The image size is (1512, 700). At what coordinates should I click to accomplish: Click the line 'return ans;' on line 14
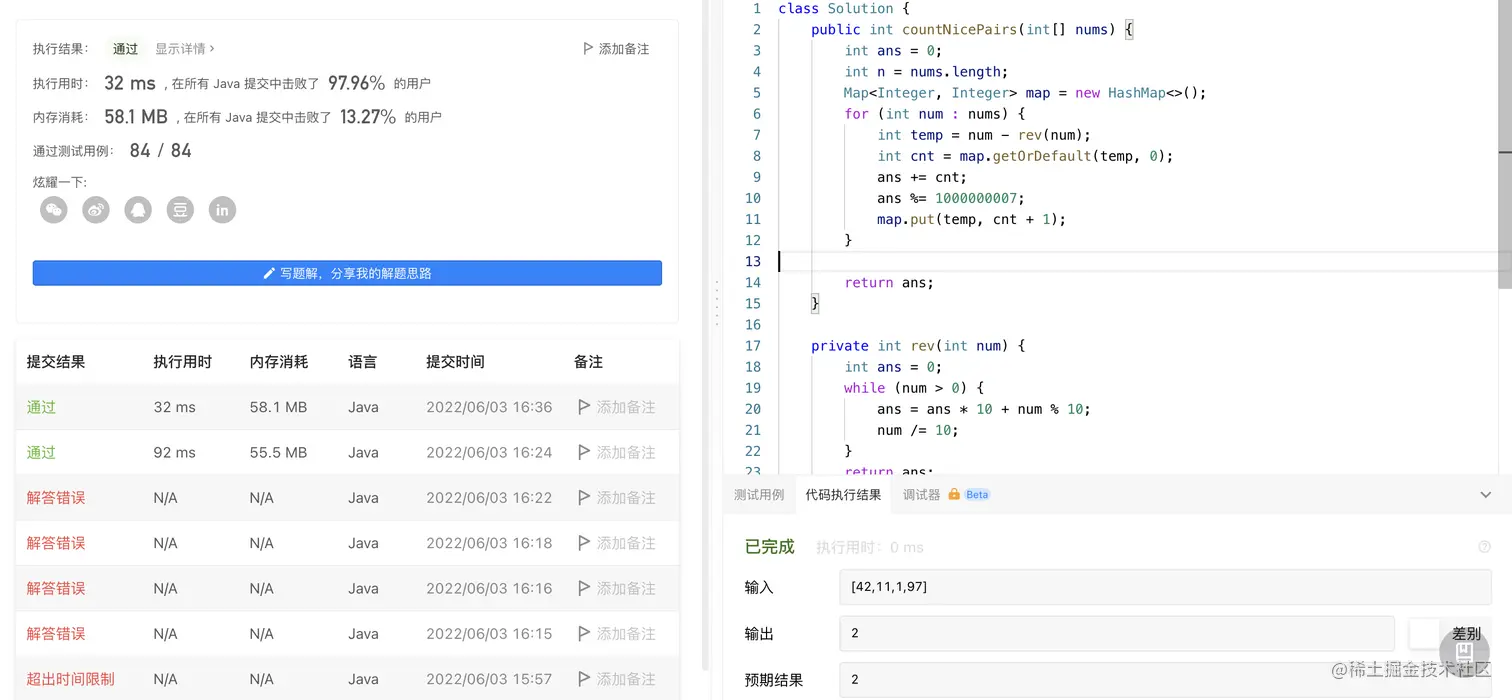point(889,283)
